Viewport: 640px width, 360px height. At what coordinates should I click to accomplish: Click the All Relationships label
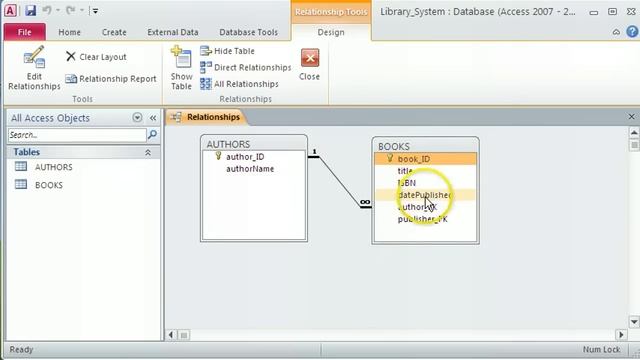click(x=246, y=84)
